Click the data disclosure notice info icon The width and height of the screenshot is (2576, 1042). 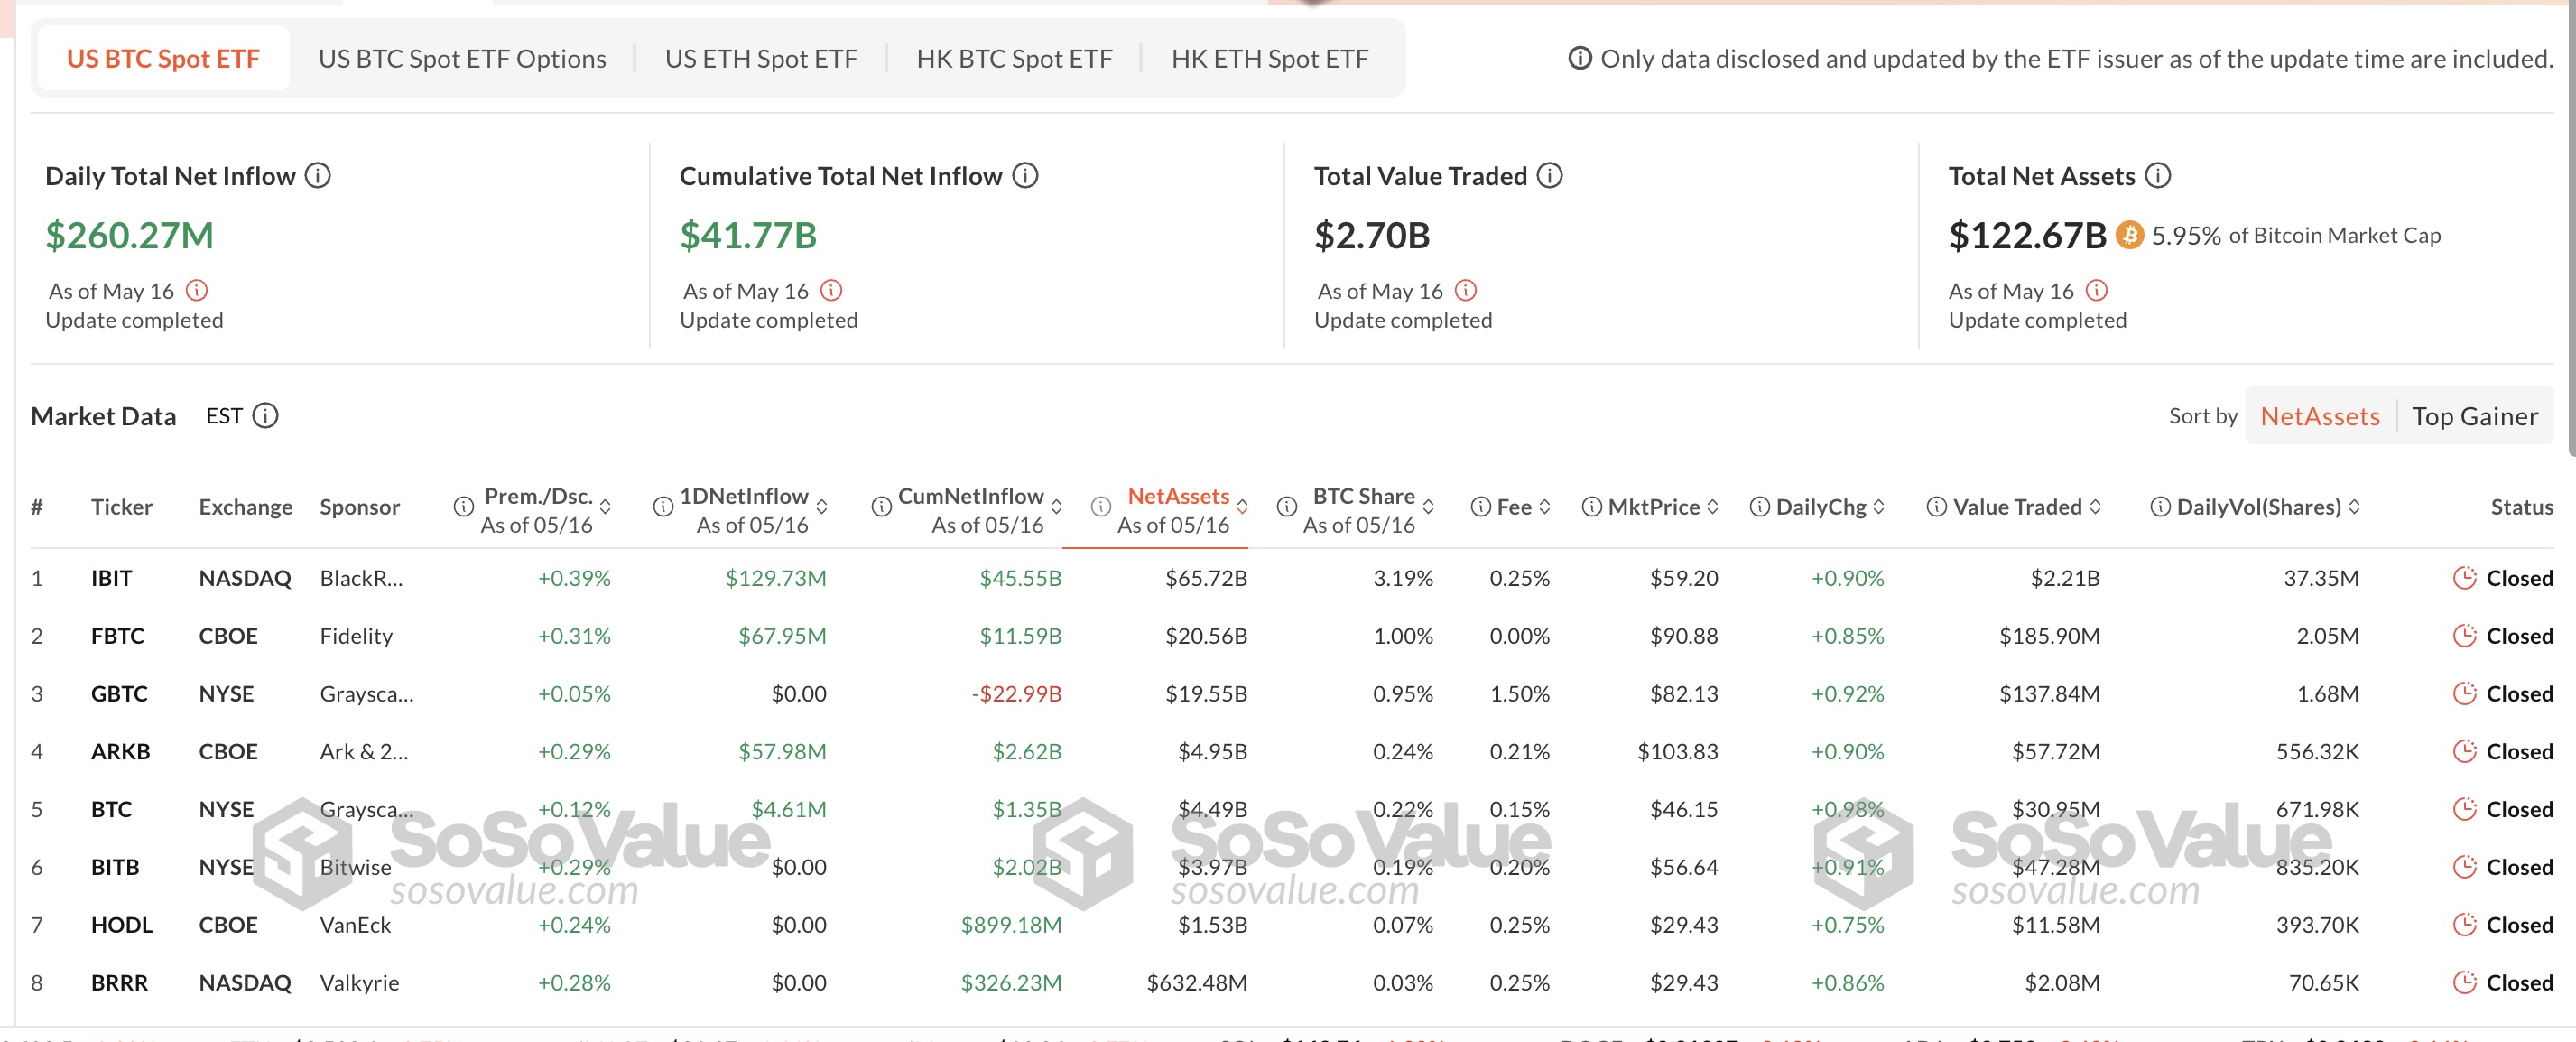click(1580, 59)
